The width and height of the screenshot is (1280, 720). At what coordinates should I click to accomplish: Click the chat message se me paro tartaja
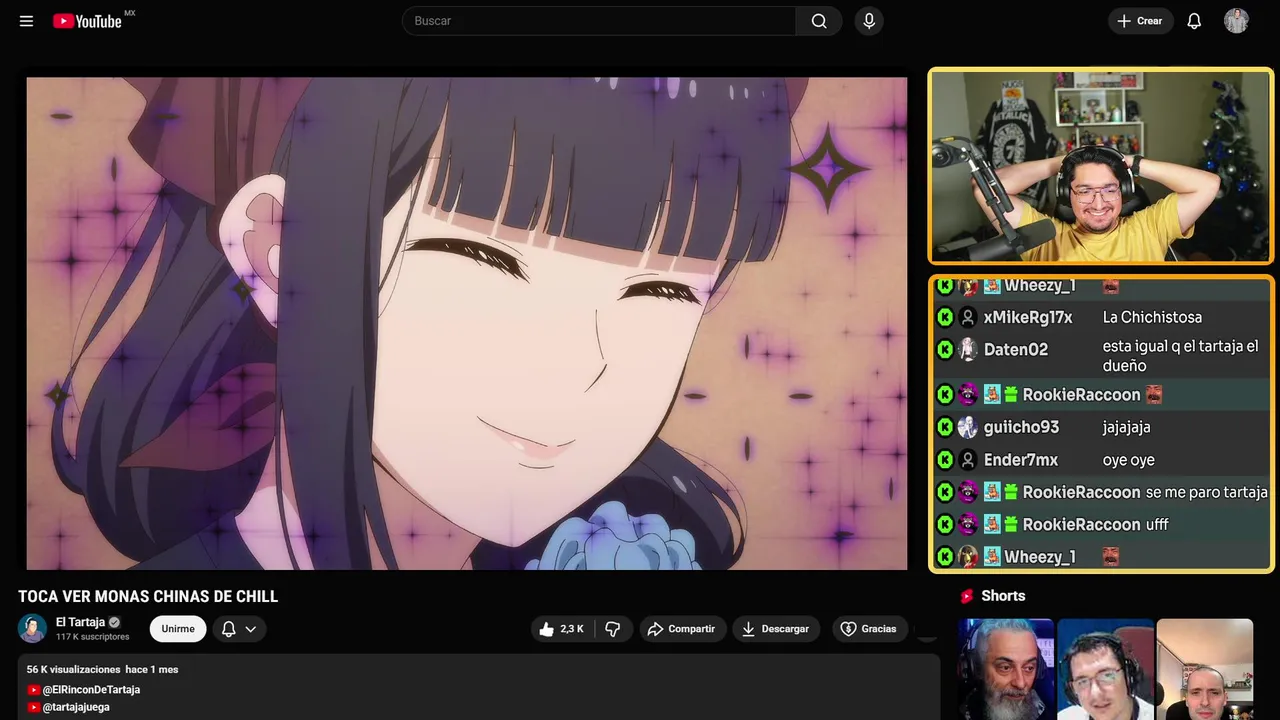pos(1207,492)
